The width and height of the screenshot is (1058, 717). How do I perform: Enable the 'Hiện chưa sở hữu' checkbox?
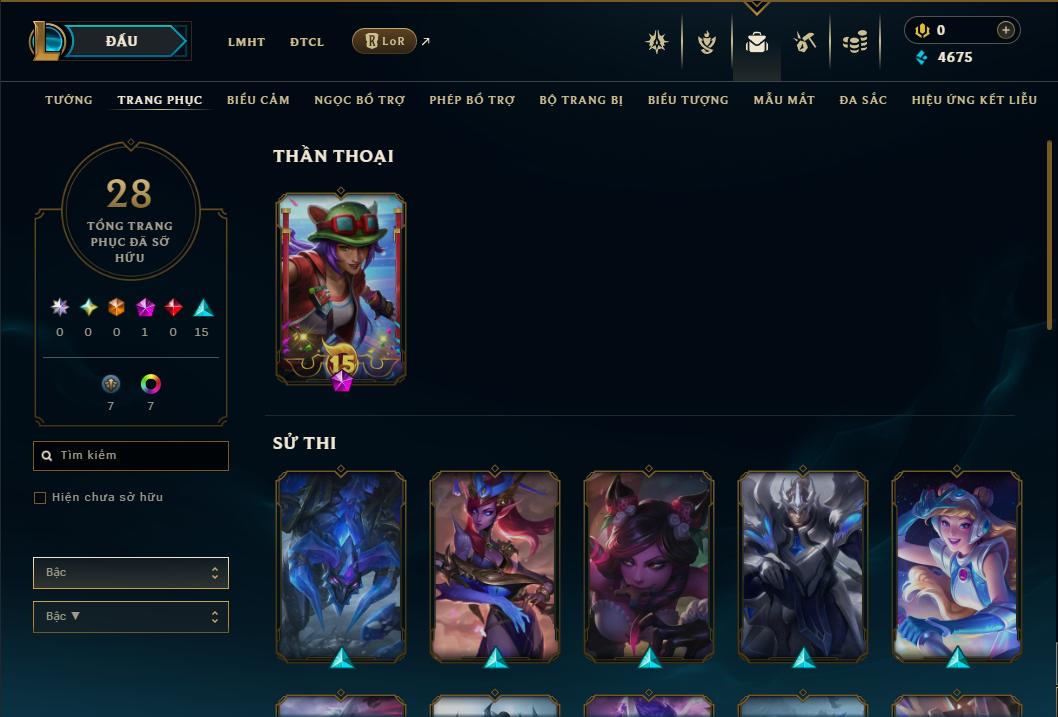[40, 498]
